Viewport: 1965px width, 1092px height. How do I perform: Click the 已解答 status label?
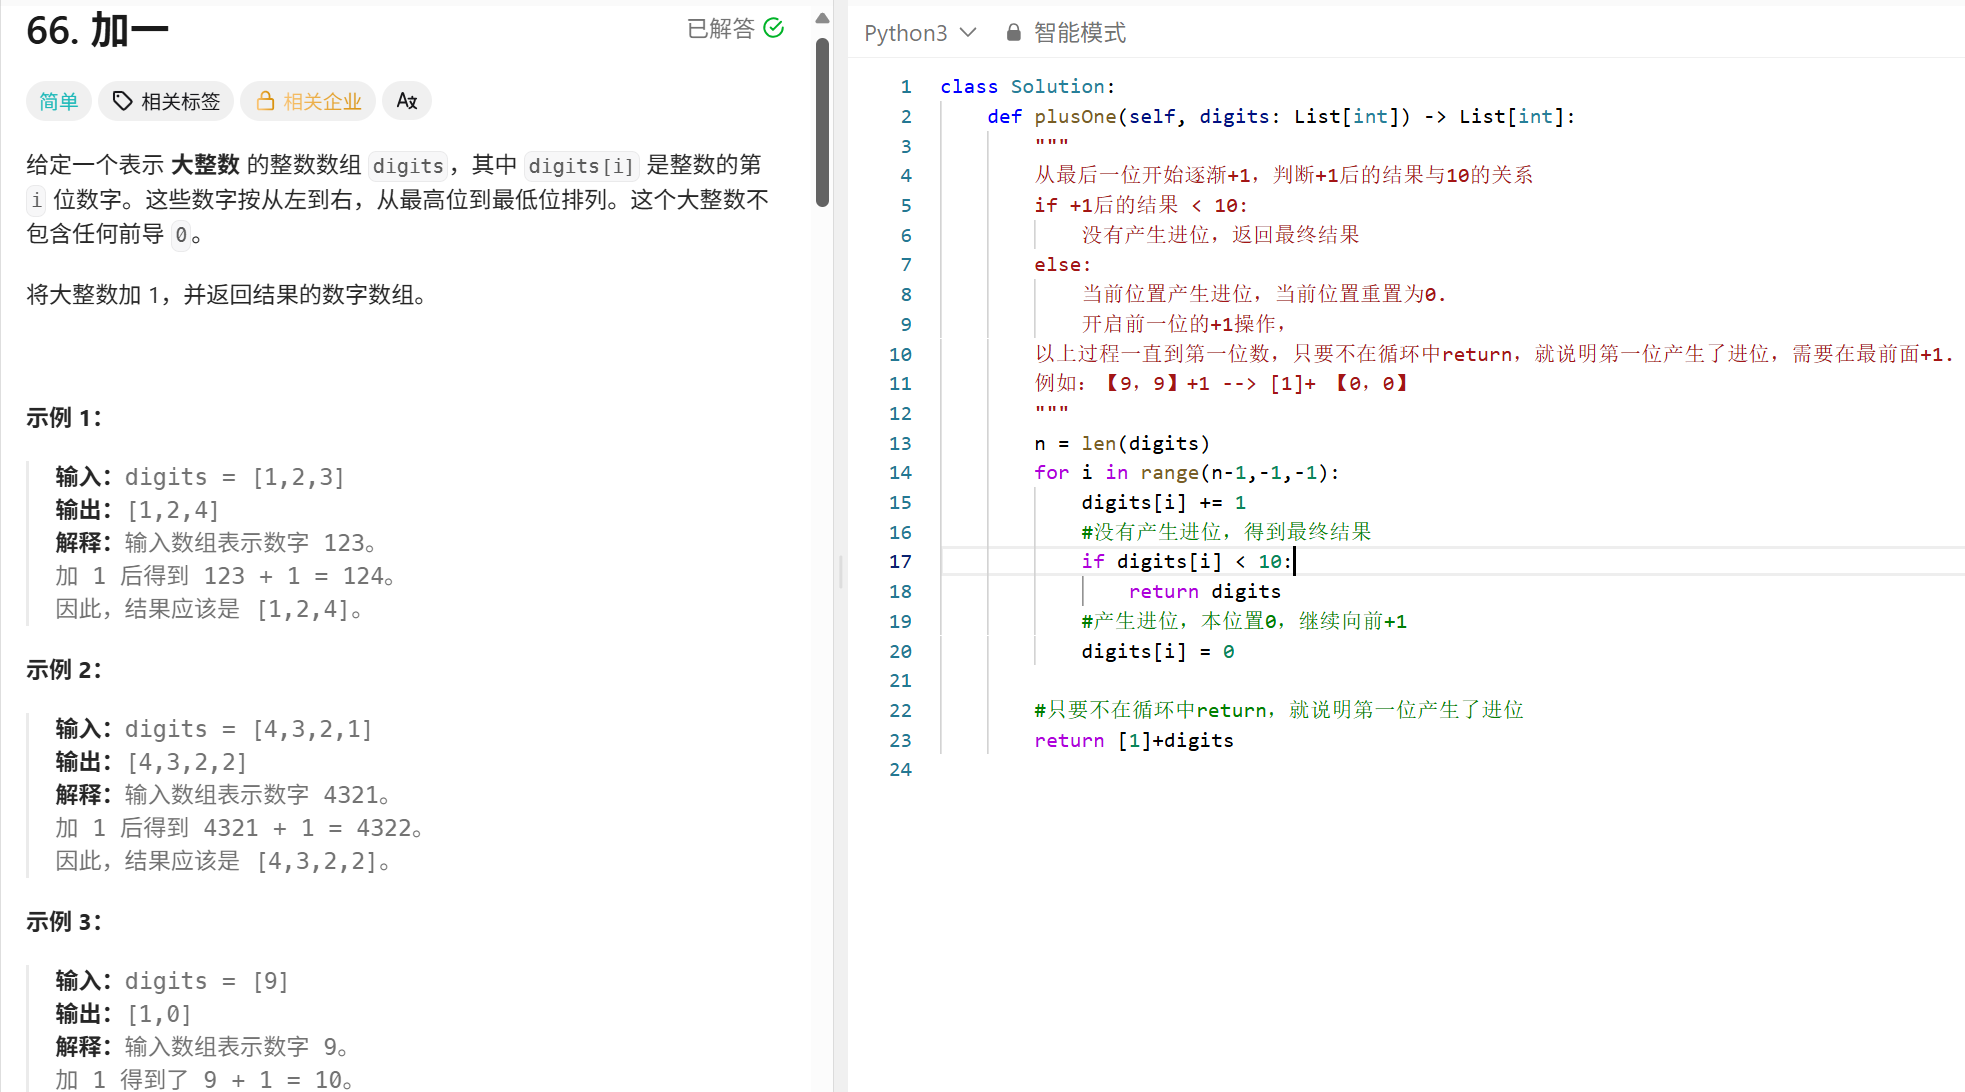722,28
